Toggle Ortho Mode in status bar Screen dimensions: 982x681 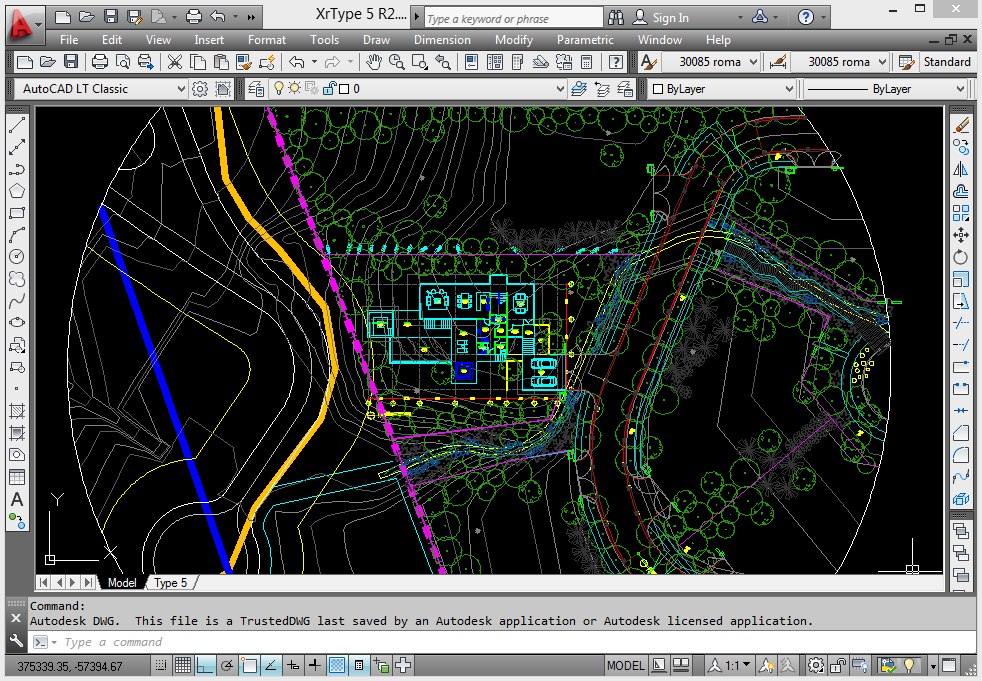tap(205, 665)
